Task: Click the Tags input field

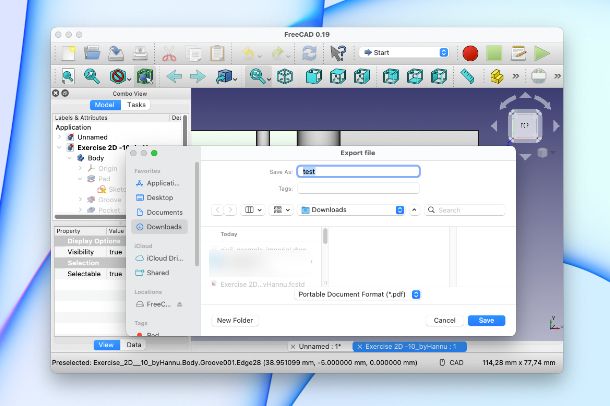Action: tap(358, 189)
